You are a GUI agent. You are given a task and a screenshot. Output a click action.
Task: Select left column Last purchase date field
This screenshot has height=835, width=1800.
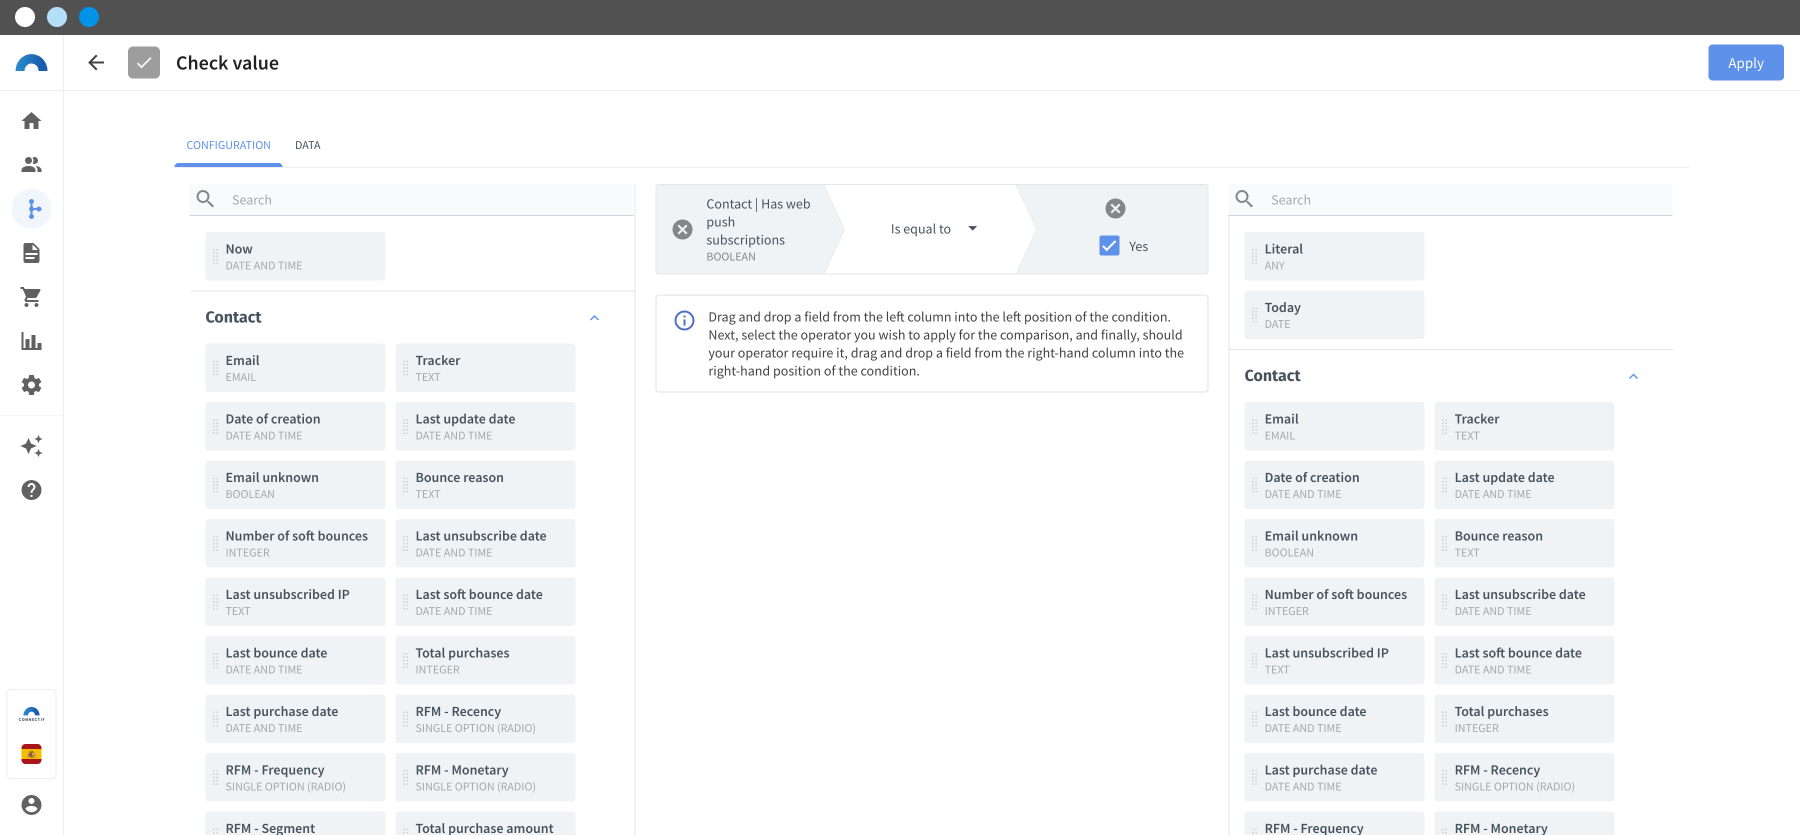click(295, 719)
